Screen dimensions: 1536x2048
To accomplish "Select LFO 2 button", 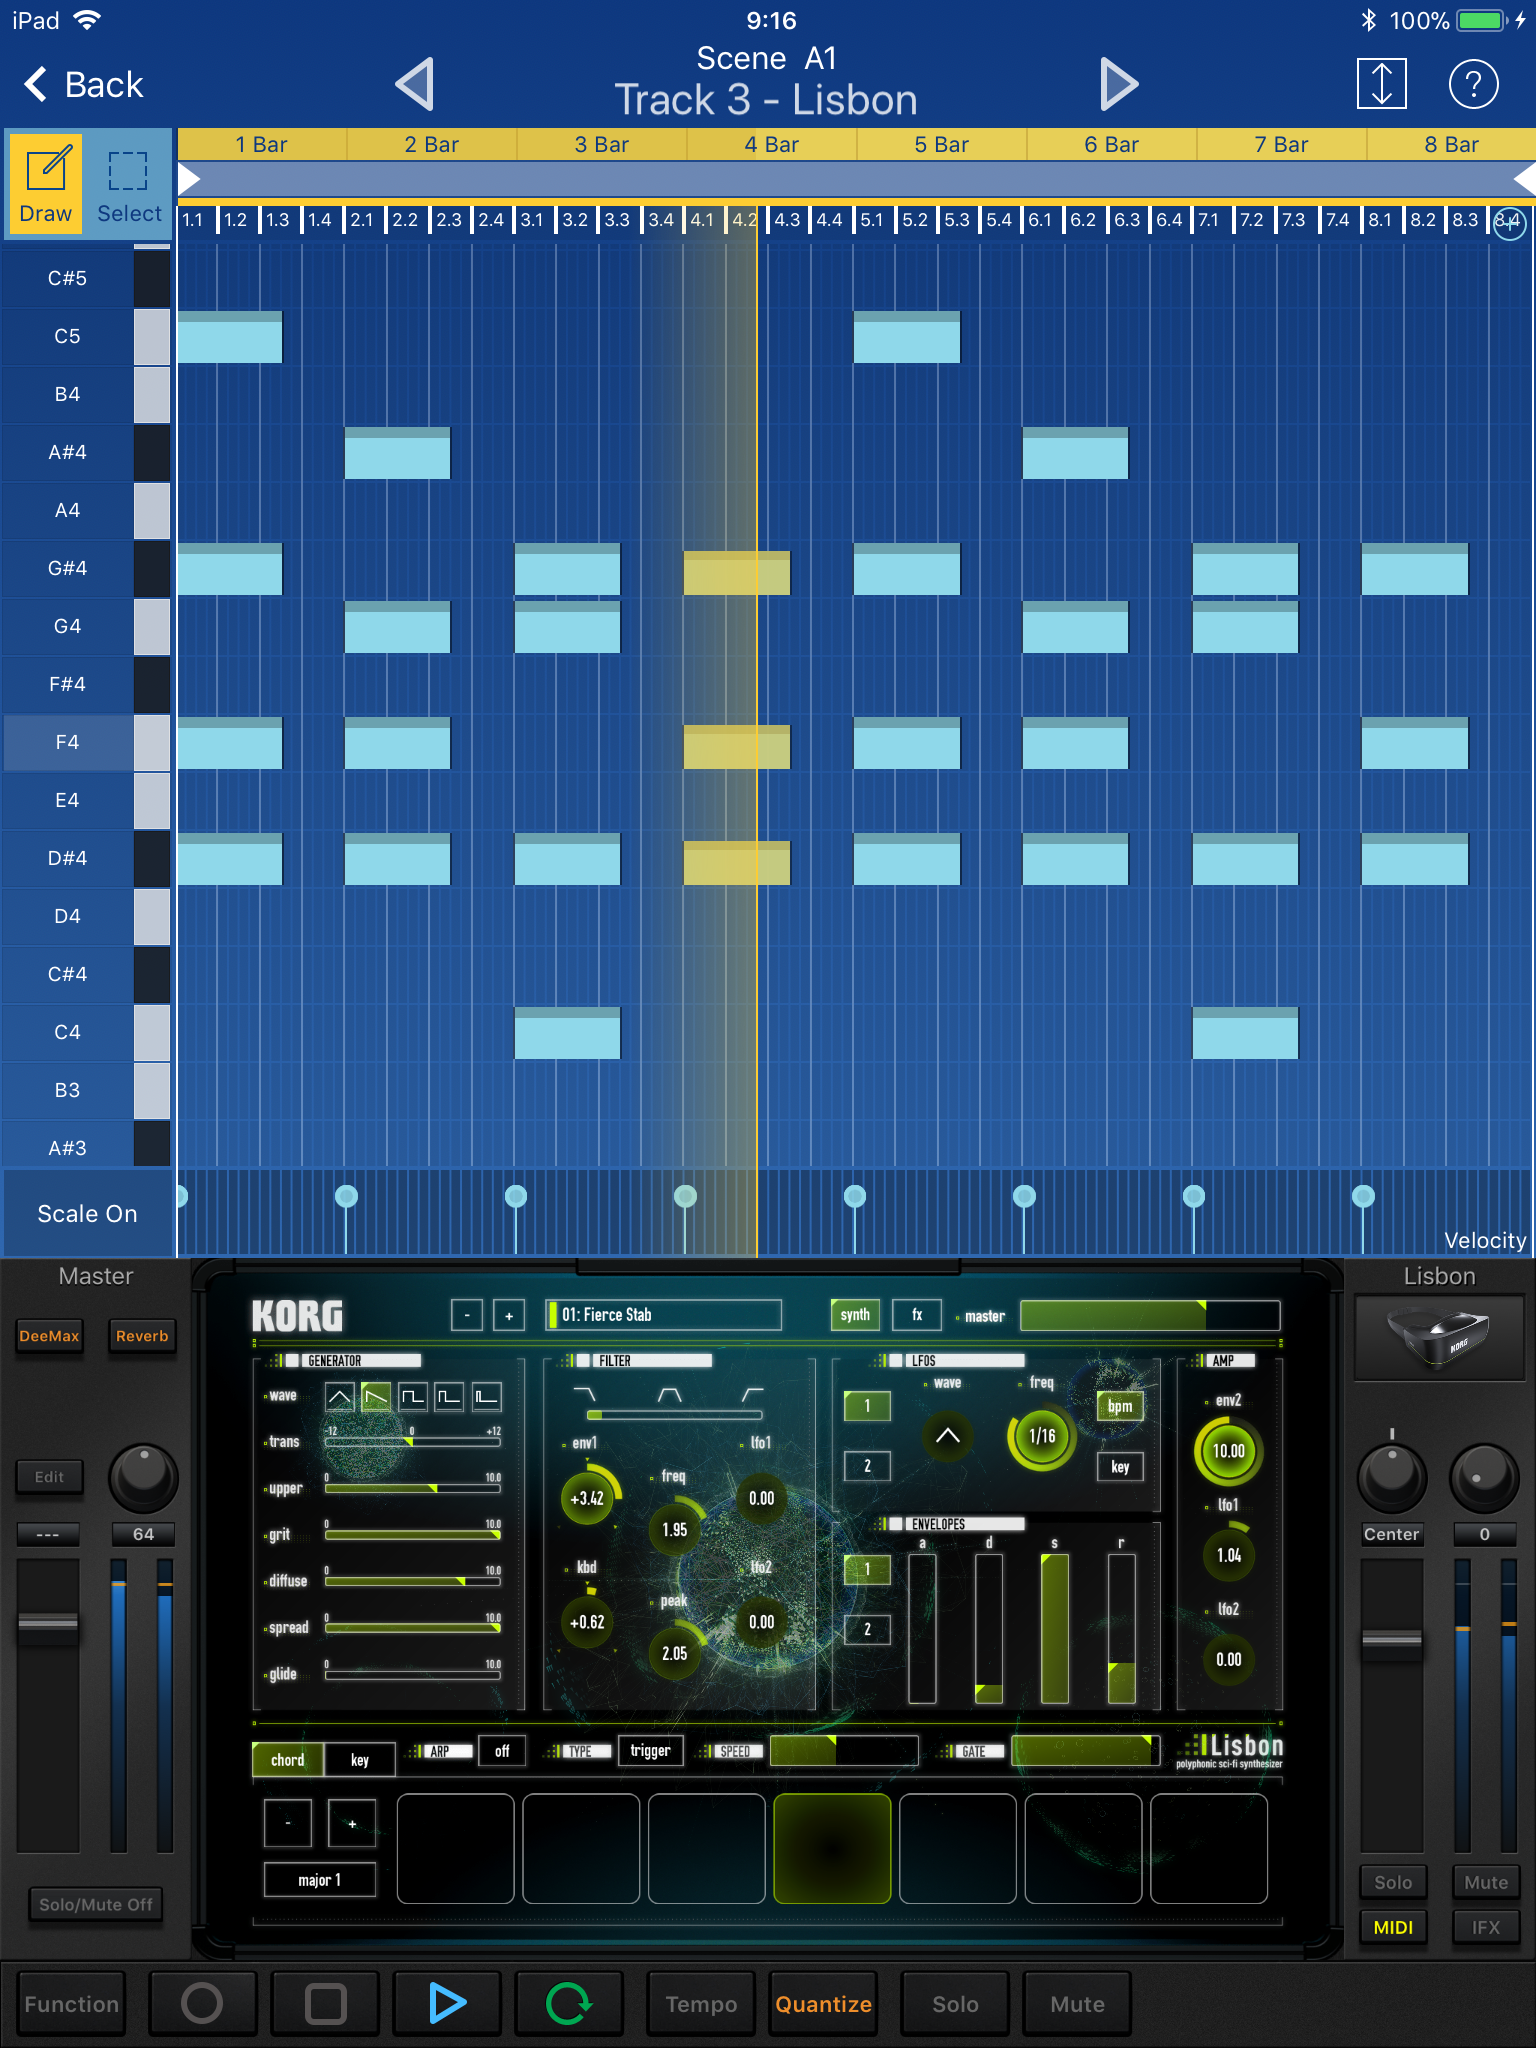I will point(867,1466).
